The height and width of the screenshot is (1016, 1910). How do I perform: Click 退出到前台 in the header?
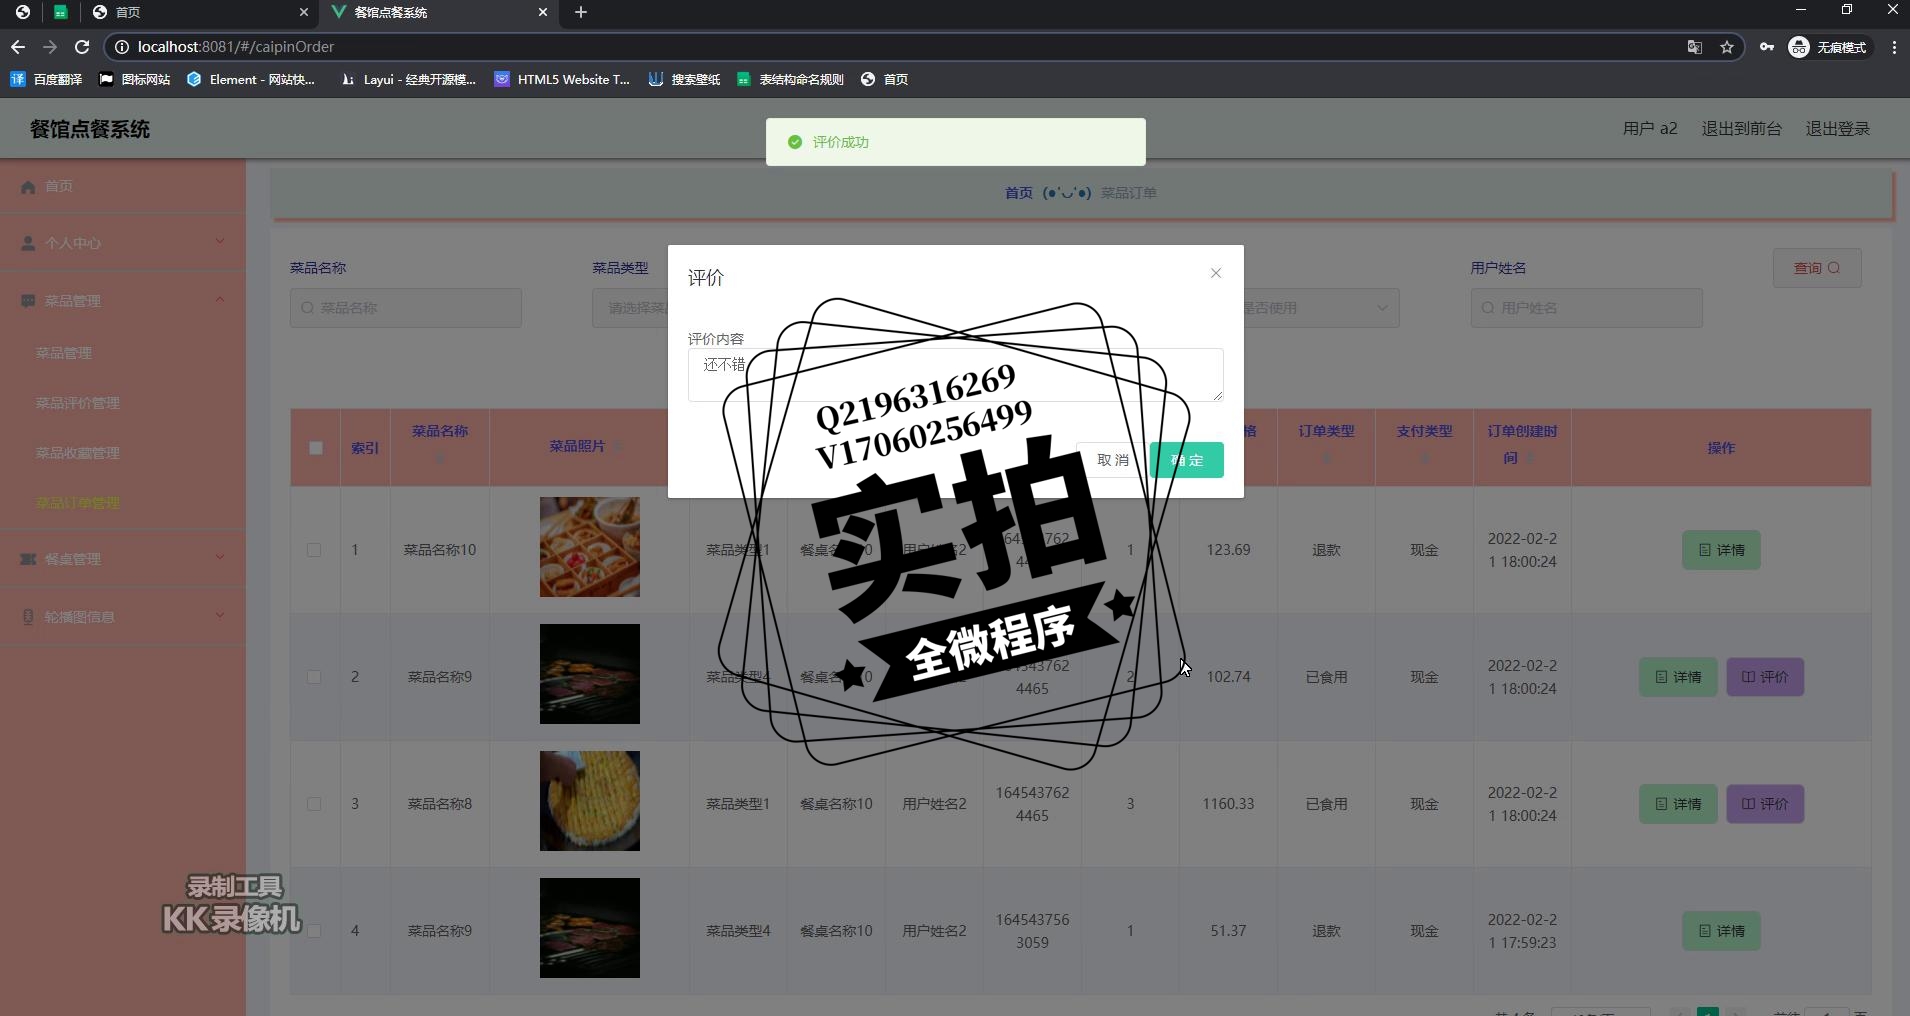1741,129
